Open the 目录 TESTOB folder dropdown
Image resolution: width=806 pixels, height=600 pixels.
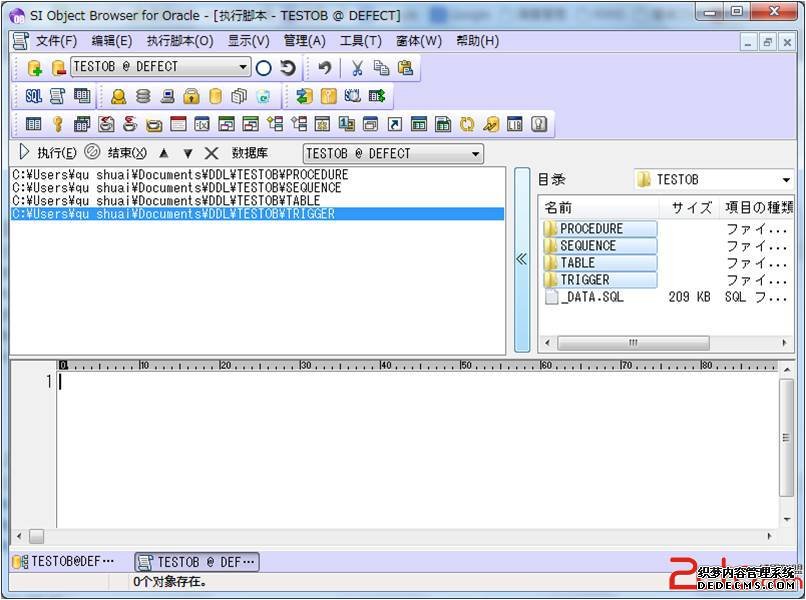pos(786,180)
